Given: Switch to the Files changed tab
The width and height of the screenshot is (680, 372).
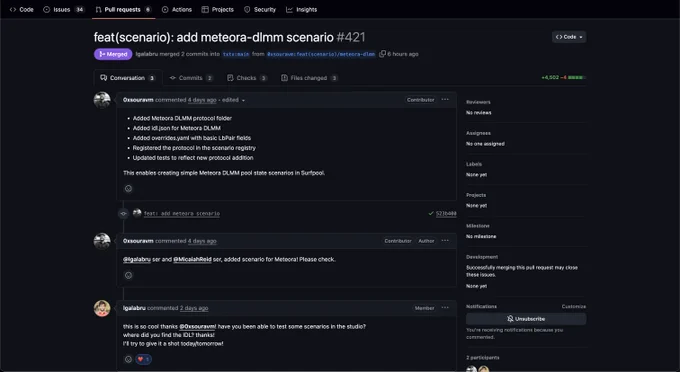Looking at the screenshot, I should pos(309,78).
